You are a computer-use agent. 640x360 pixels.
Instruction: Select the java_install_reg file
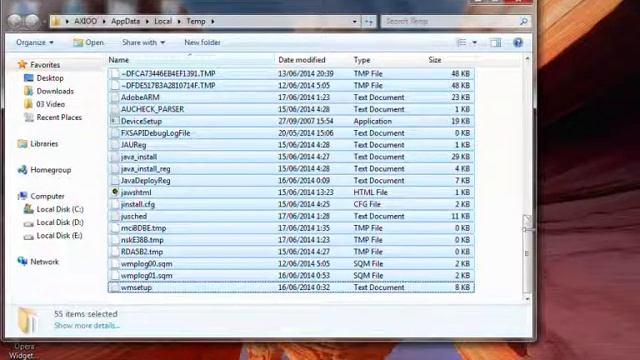tap(291, 169)
